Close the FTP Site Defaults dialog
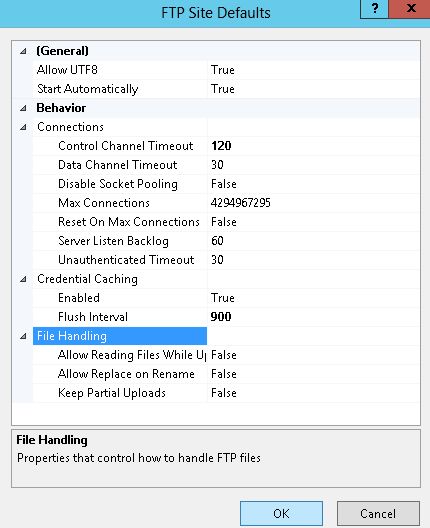 [x=410, y=9]
